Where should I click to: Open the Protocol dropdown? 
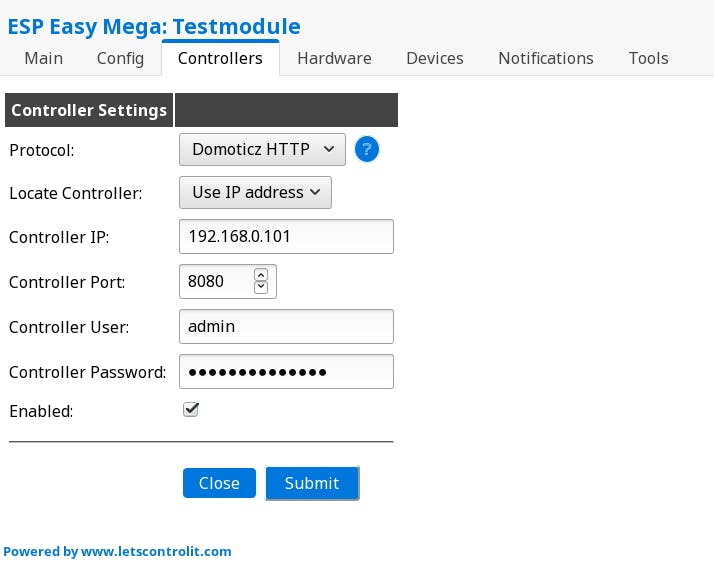[262, 150]
